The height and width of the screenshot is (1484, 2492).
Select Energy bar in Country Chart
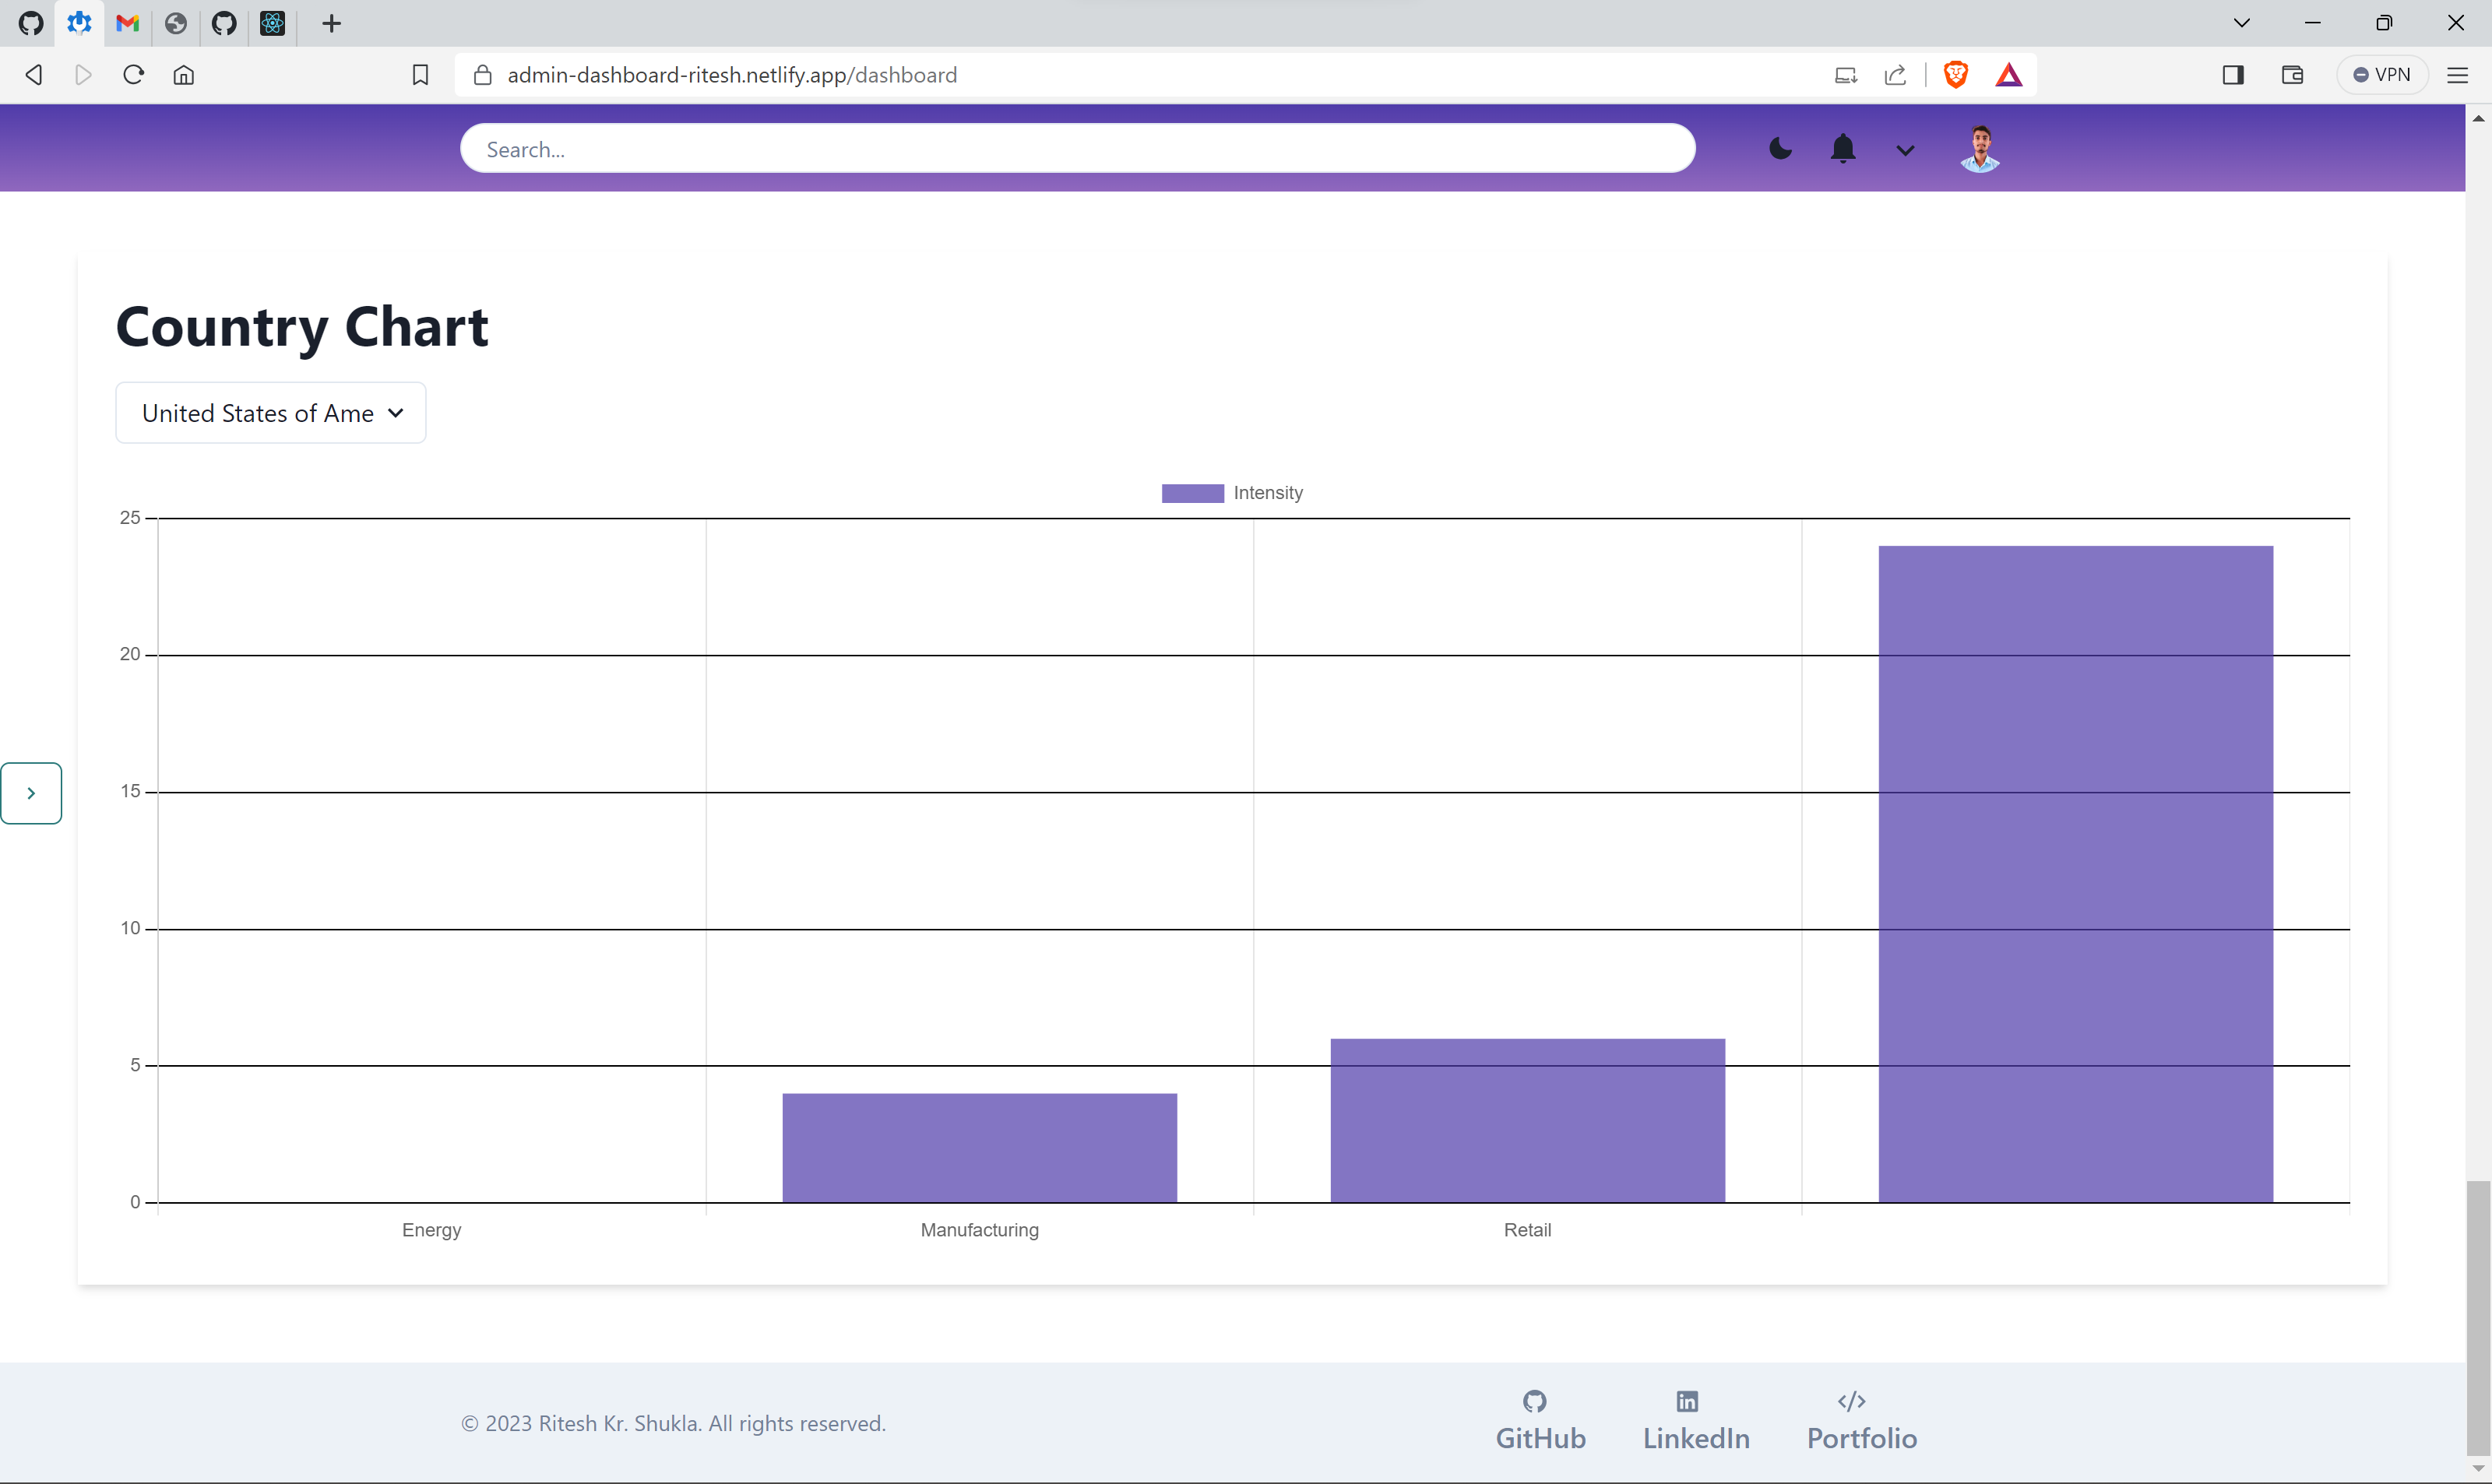point(431,1200)
